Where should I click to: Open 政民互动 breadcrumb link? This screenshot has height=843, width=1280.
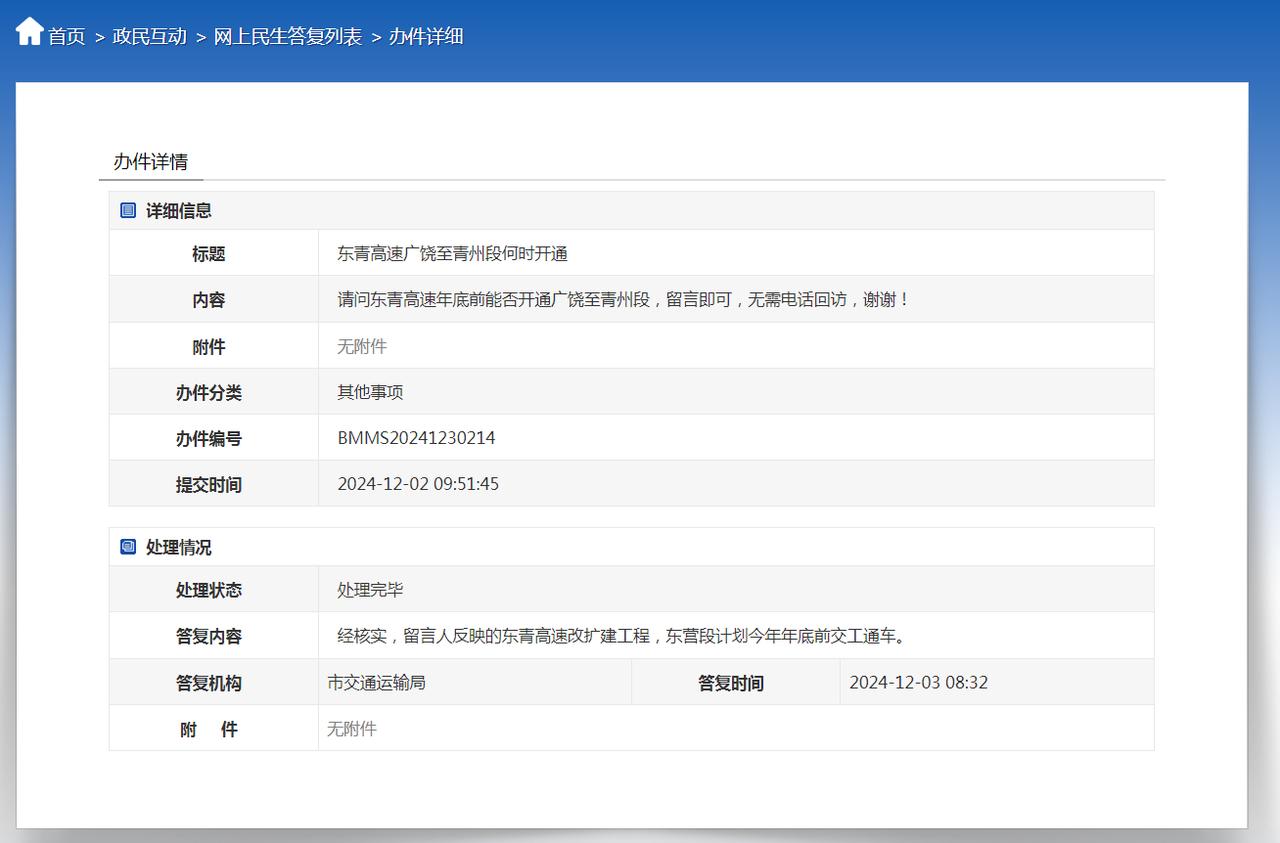[150, 37]
